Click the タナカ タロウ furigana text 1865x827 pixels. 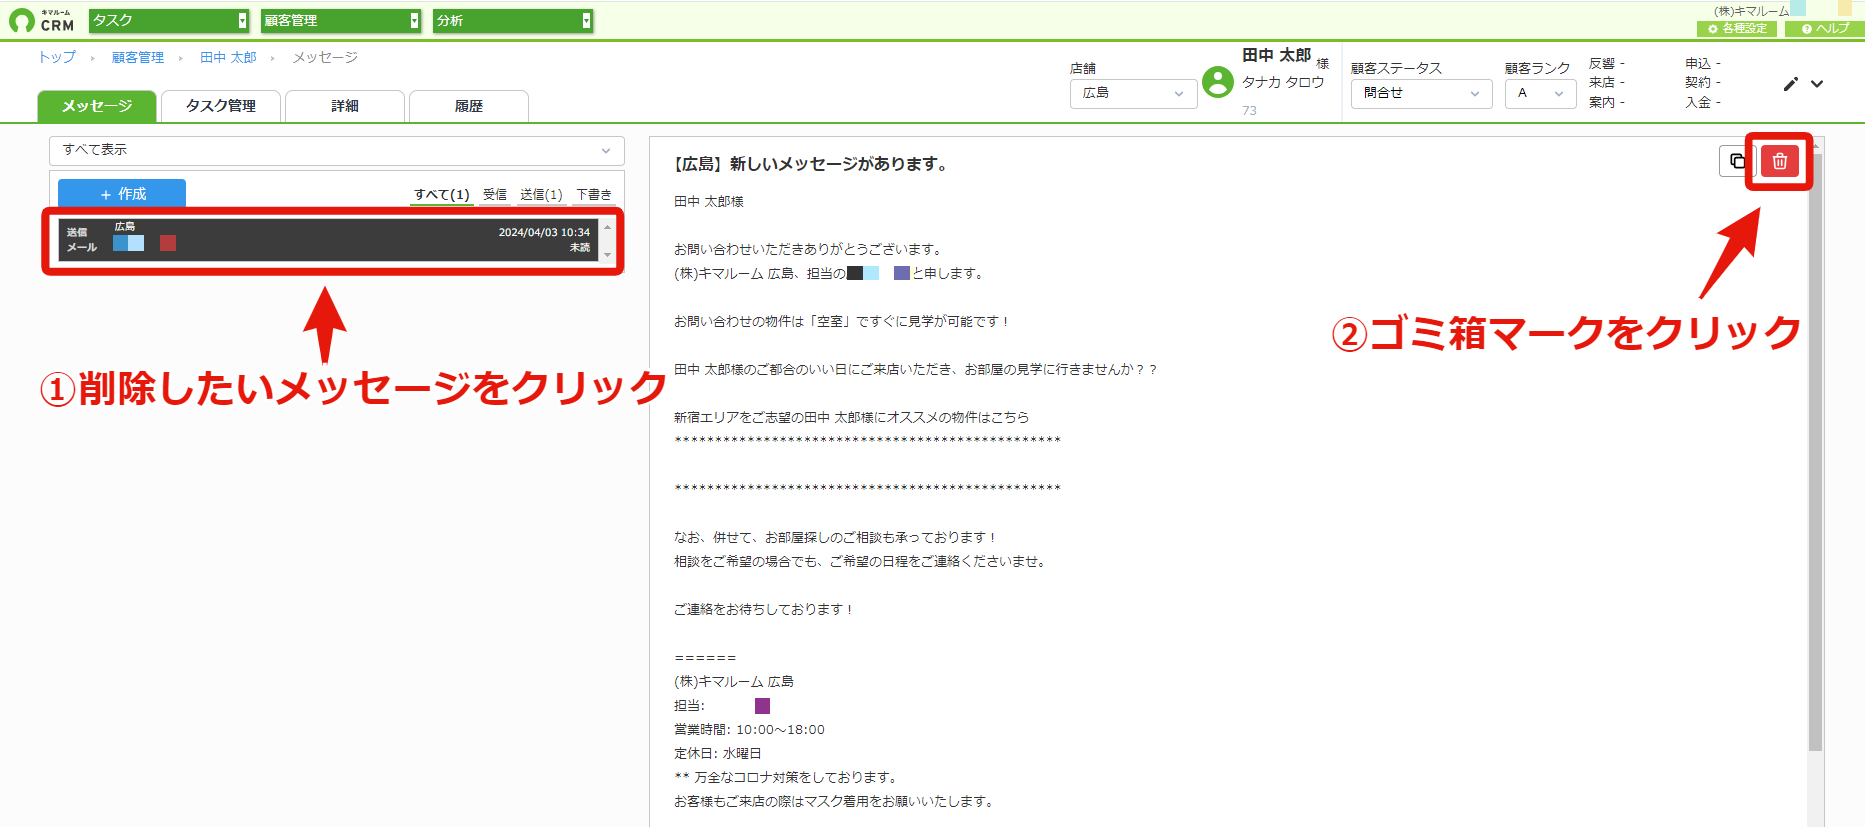[1283, 82]
